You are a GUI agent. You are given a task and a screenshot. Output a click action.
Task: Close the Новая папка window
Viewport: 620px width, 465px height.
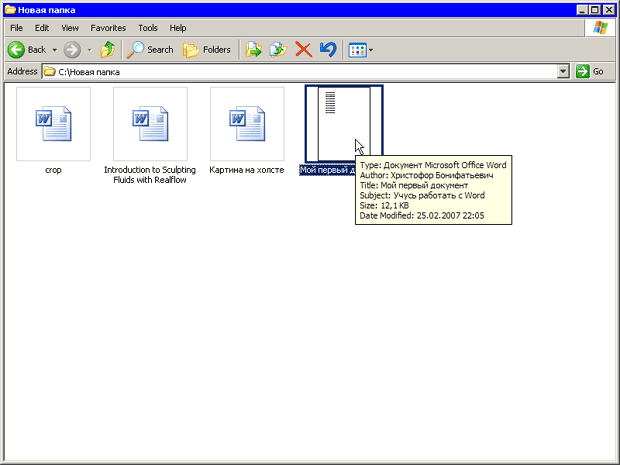click(x=609, y=10)
